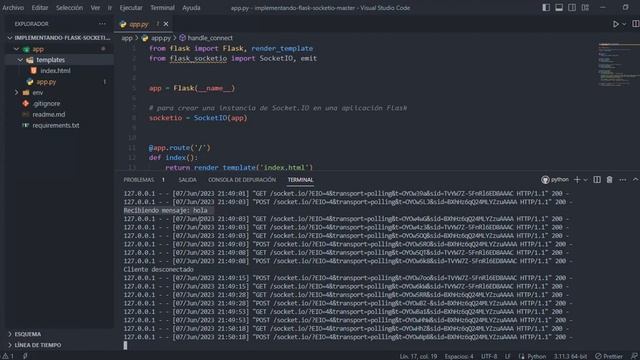Image resolution: width=640 pixels, height=360 pixels.
Task: Run Python file with play button
Action: coord(616,24)
